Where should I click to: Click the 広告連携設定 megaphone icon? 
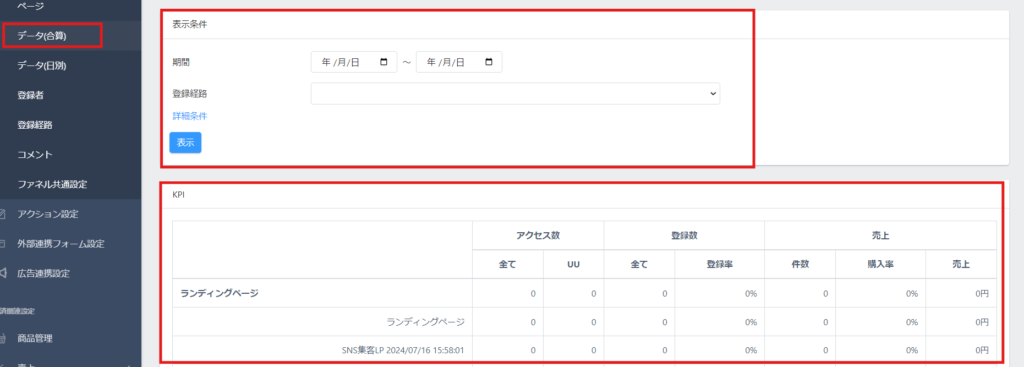pyautogui.click(x=3, y=274)
